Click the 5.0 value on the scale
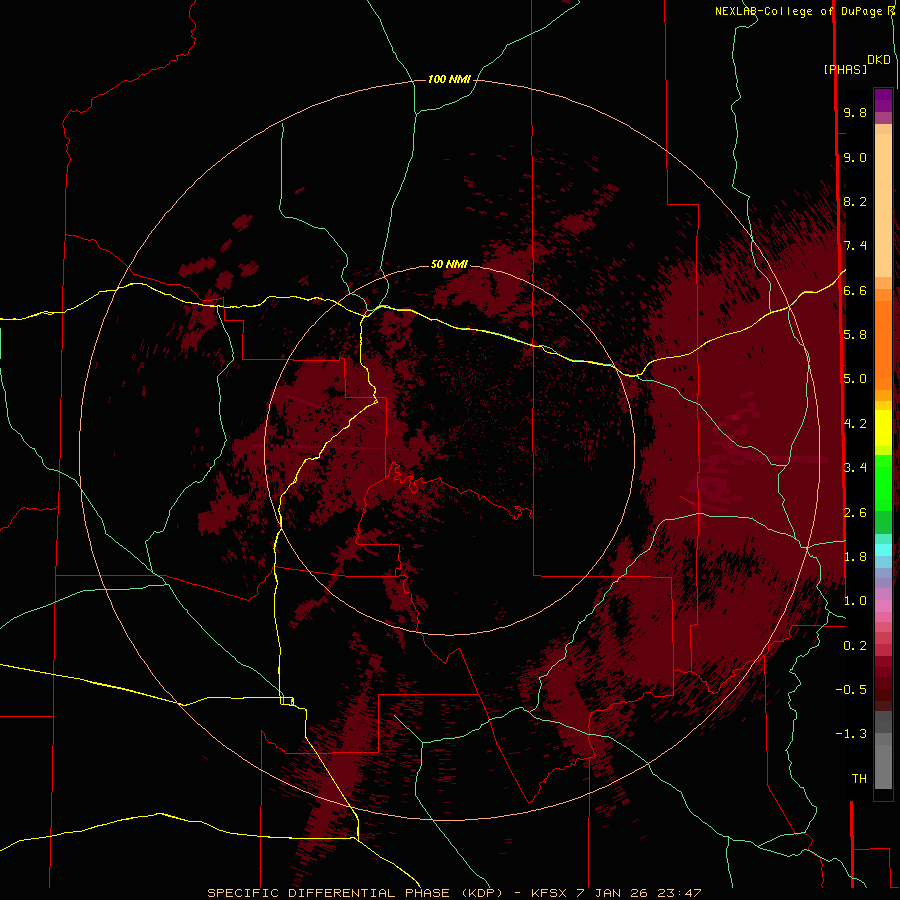The image size is (900, 900). point(855,379)
